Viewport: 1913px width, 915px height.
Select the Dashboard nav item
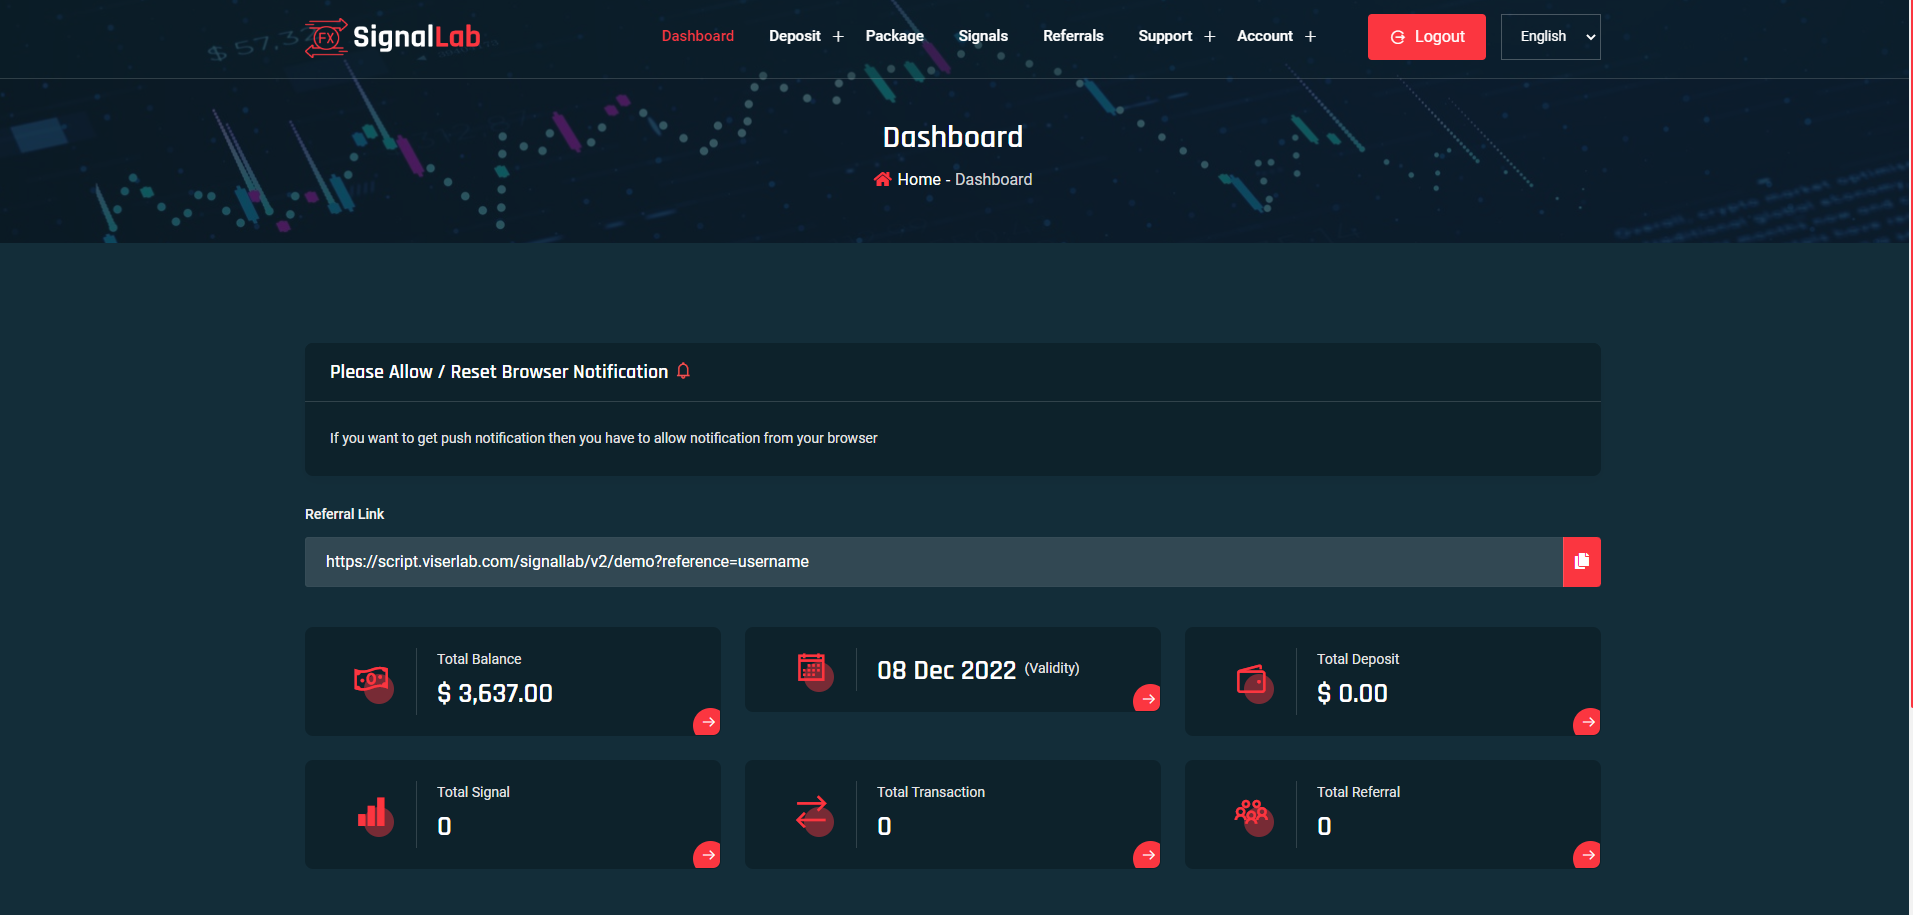coord(698,36)
